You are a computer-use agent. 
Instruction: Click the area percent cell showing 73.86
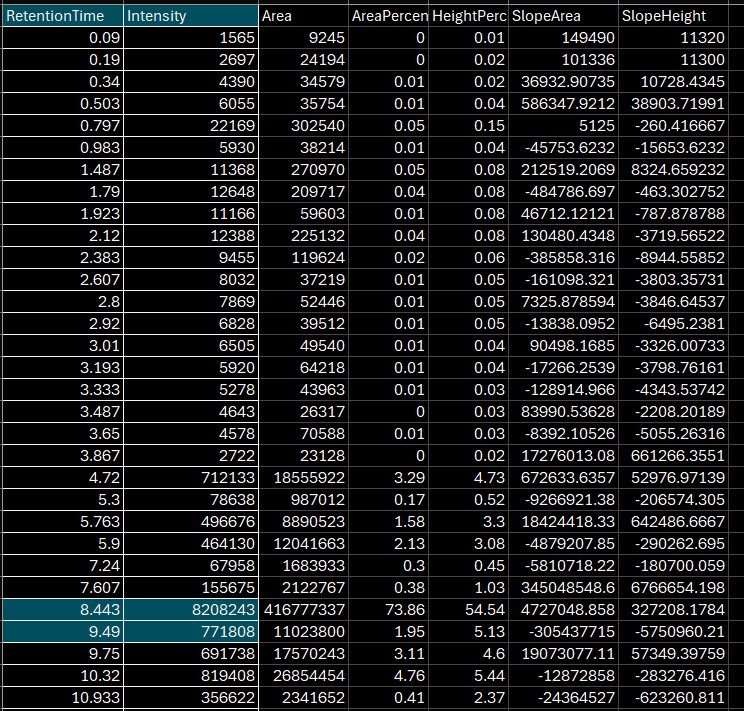389,610
